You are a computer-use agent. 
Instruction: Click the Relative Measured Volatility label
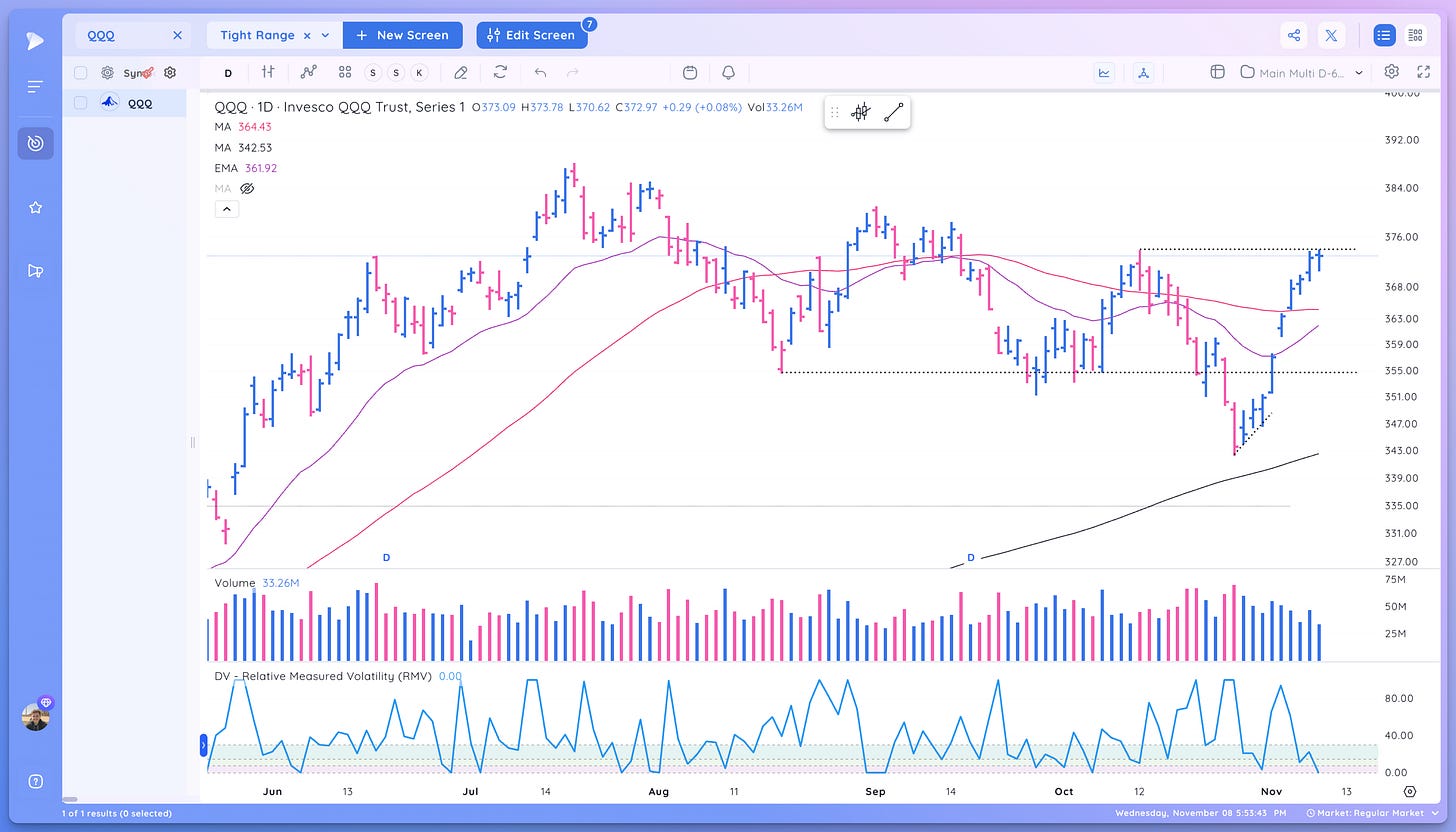click(x=325, y=676)
